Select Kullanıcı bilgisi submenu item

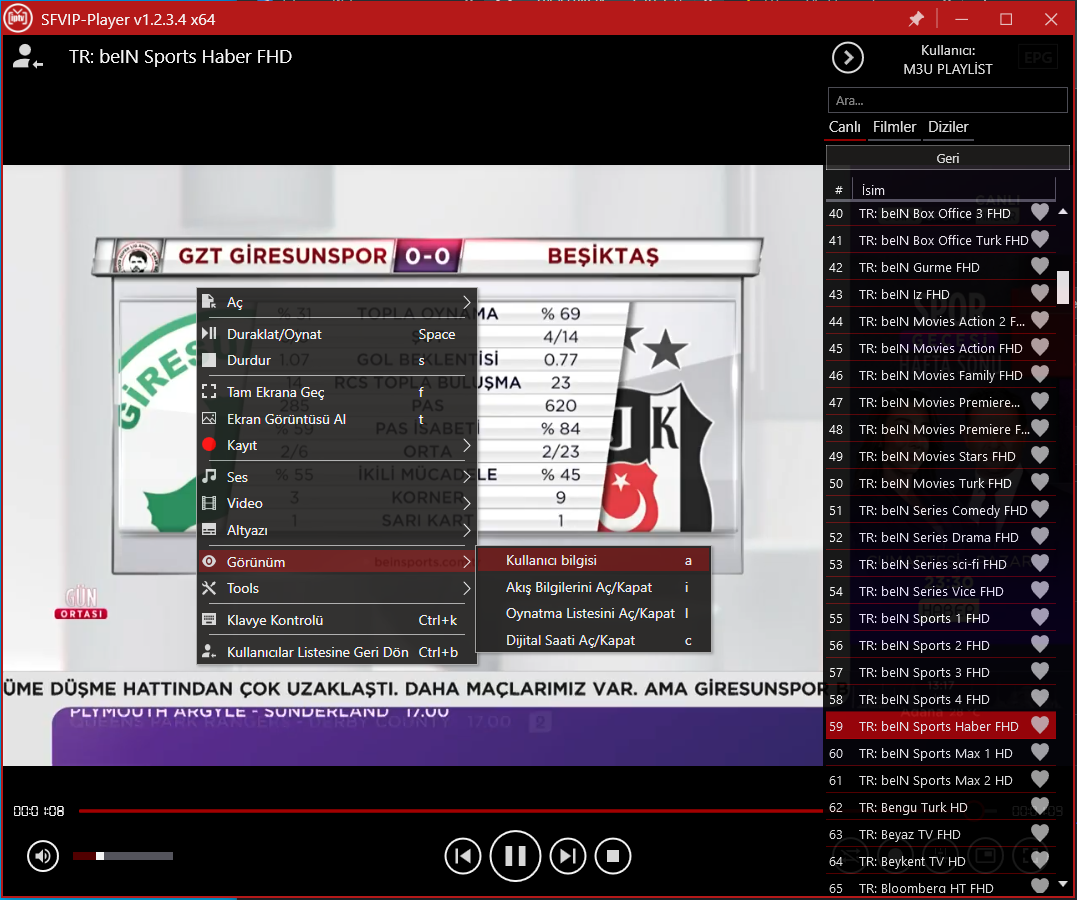[593, 561]
